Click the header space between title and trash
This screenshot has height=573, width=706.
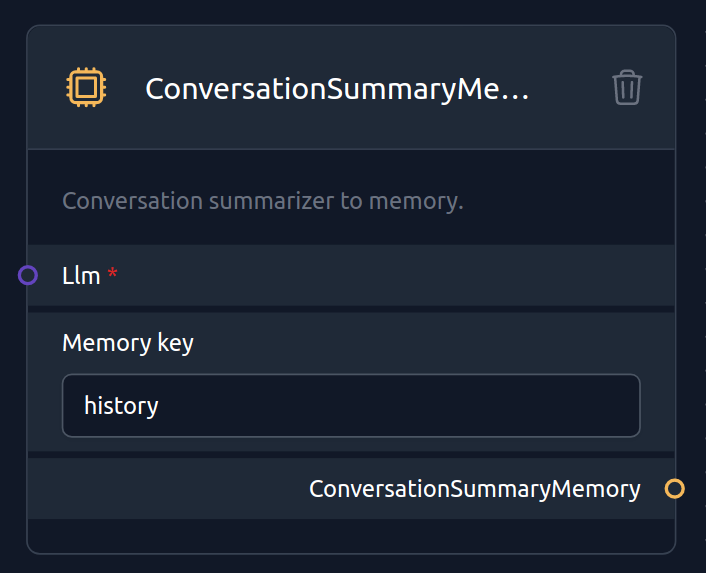click(570, 88)
